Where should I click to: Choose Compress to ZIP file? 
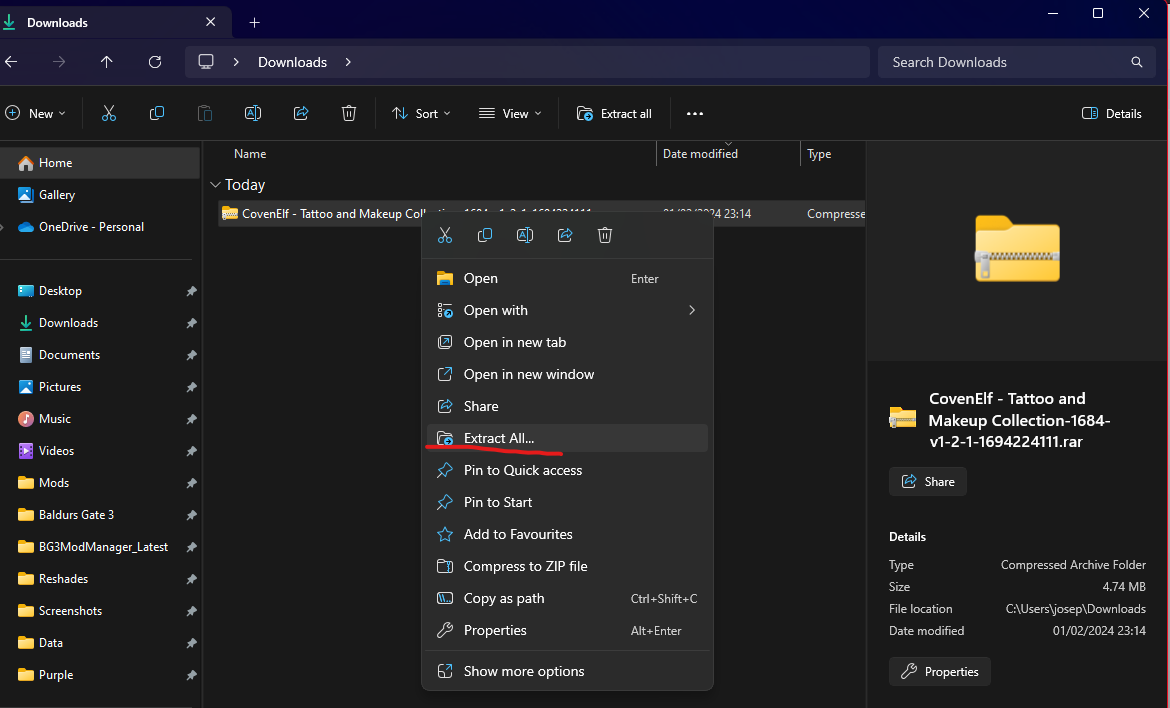tap(523, 566)
